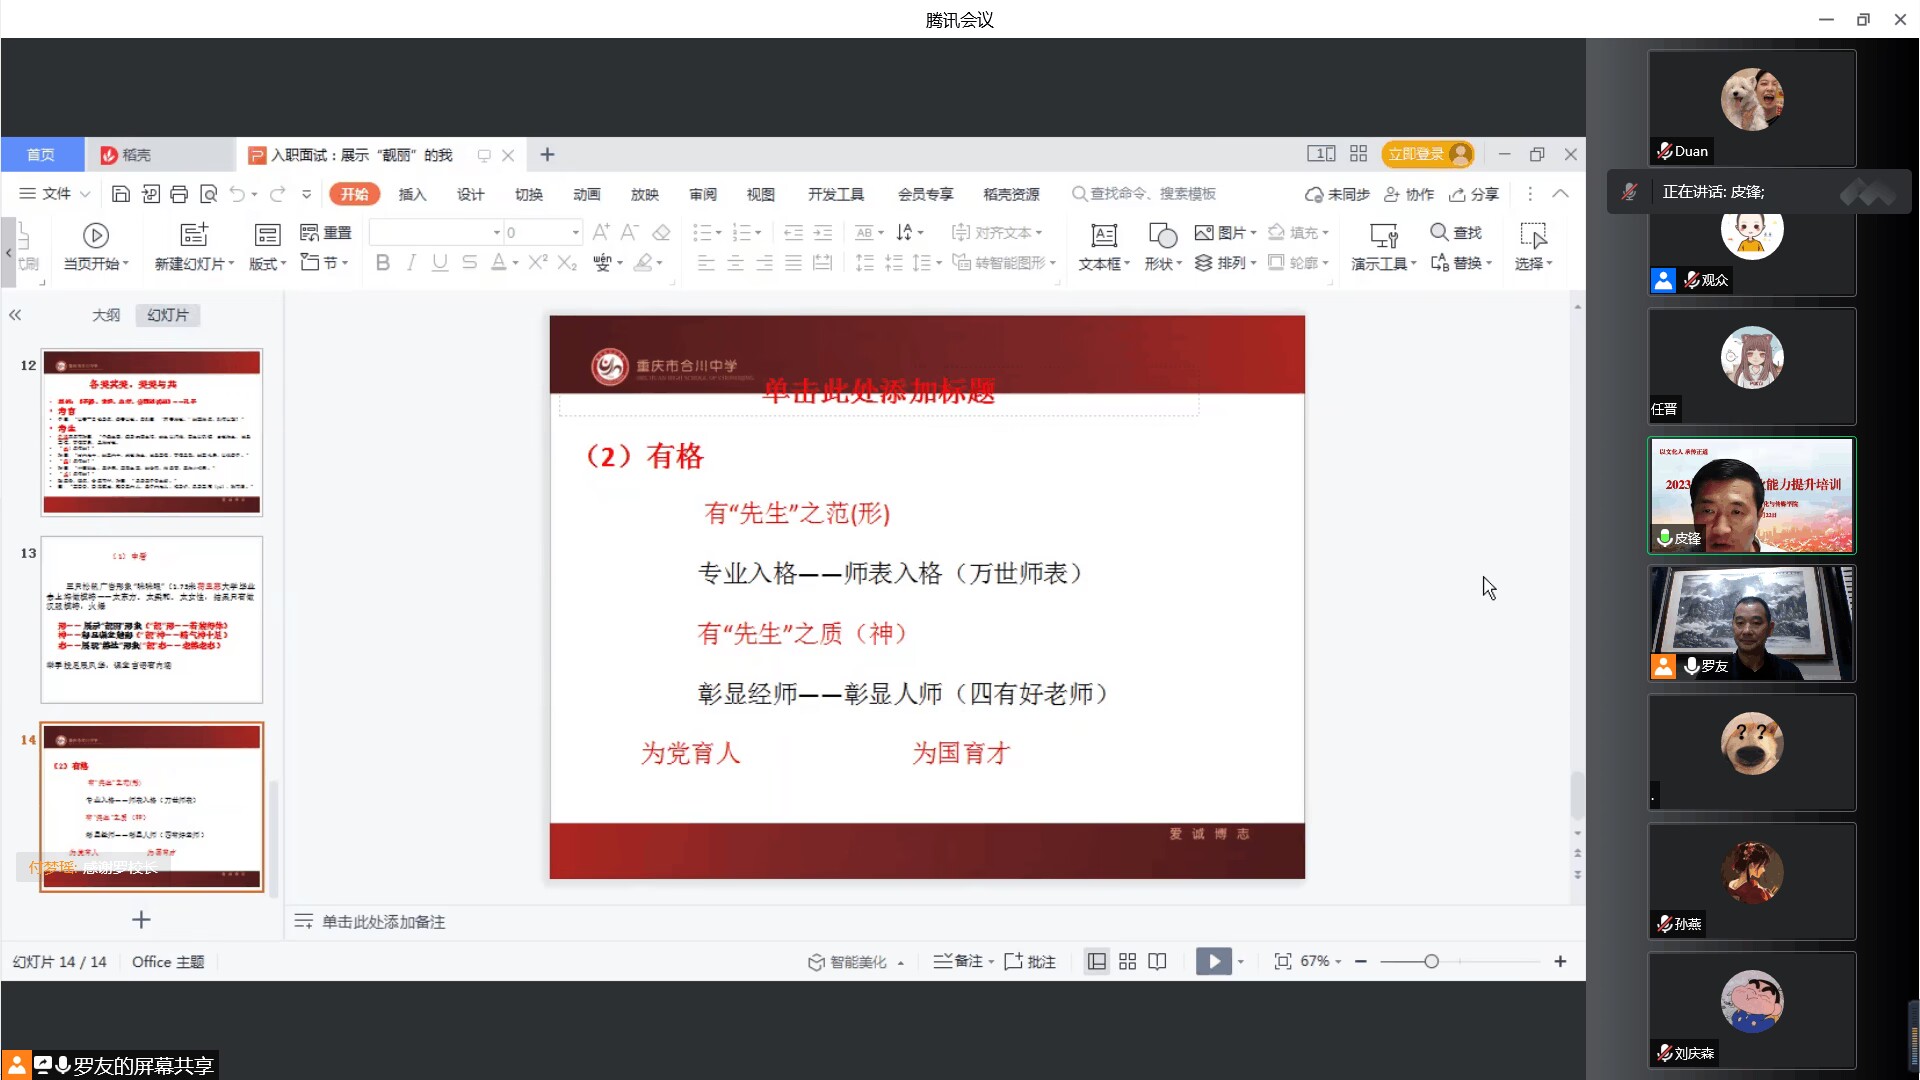This screenshot has width=1920, height=1080.
Task: Click the Bold formatting icon
Action: pos(382,263)
